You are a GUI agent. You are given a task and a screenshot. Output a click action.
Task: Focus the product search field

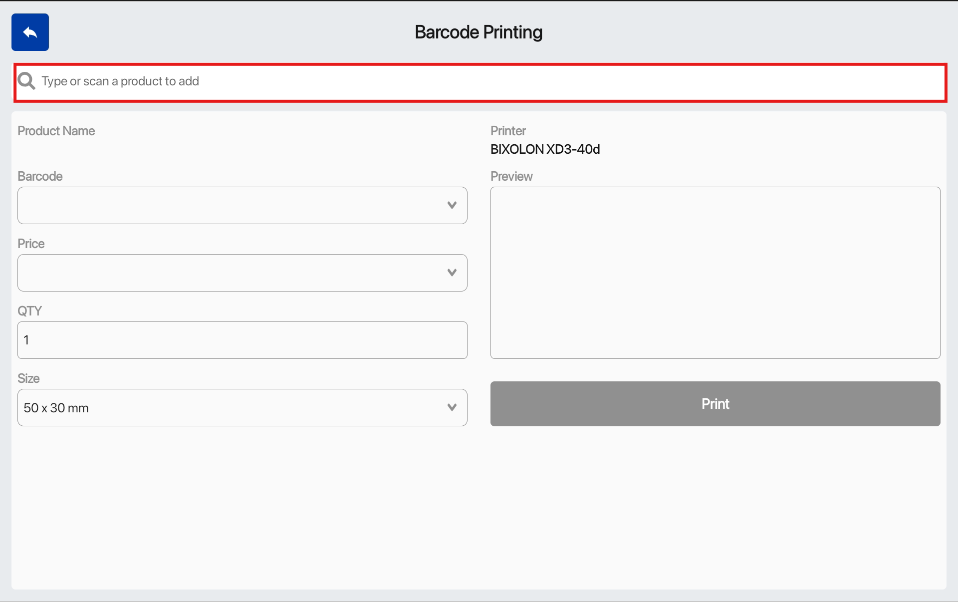tap(480, 82)
